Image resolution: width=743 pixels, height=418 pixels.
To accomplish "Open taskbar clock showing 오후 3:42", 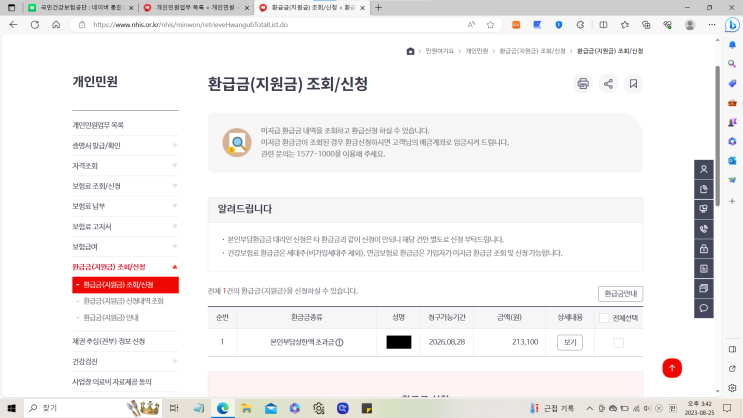I will pyautogui.click(x=699, y=408).
